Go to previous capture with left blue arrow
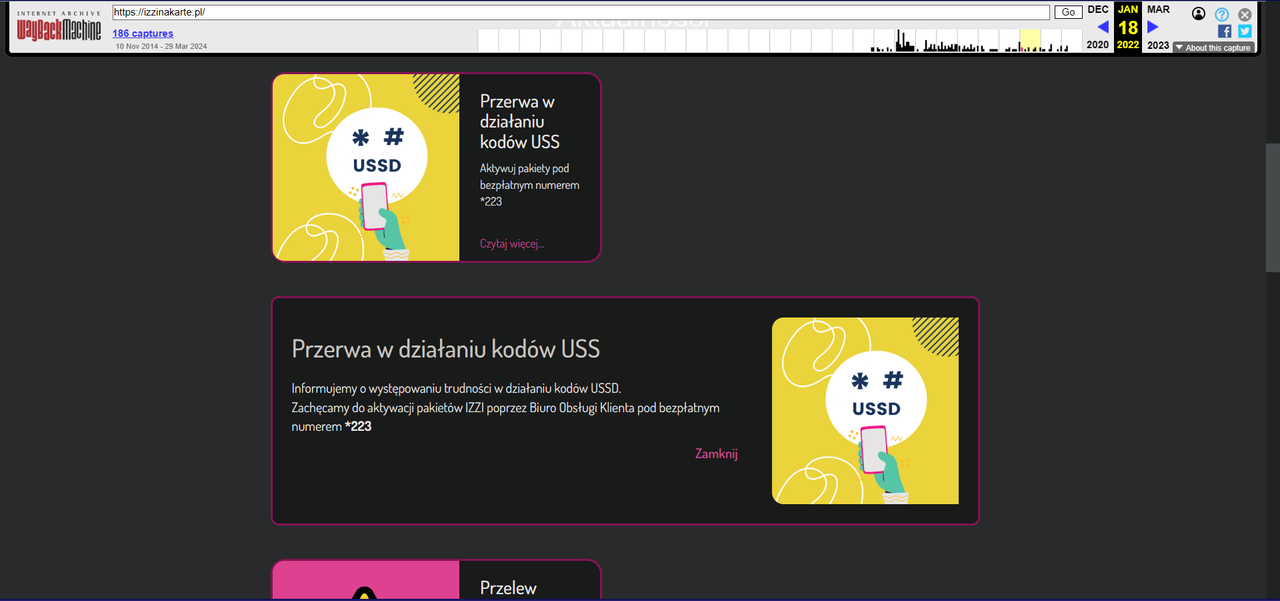 1103,27
